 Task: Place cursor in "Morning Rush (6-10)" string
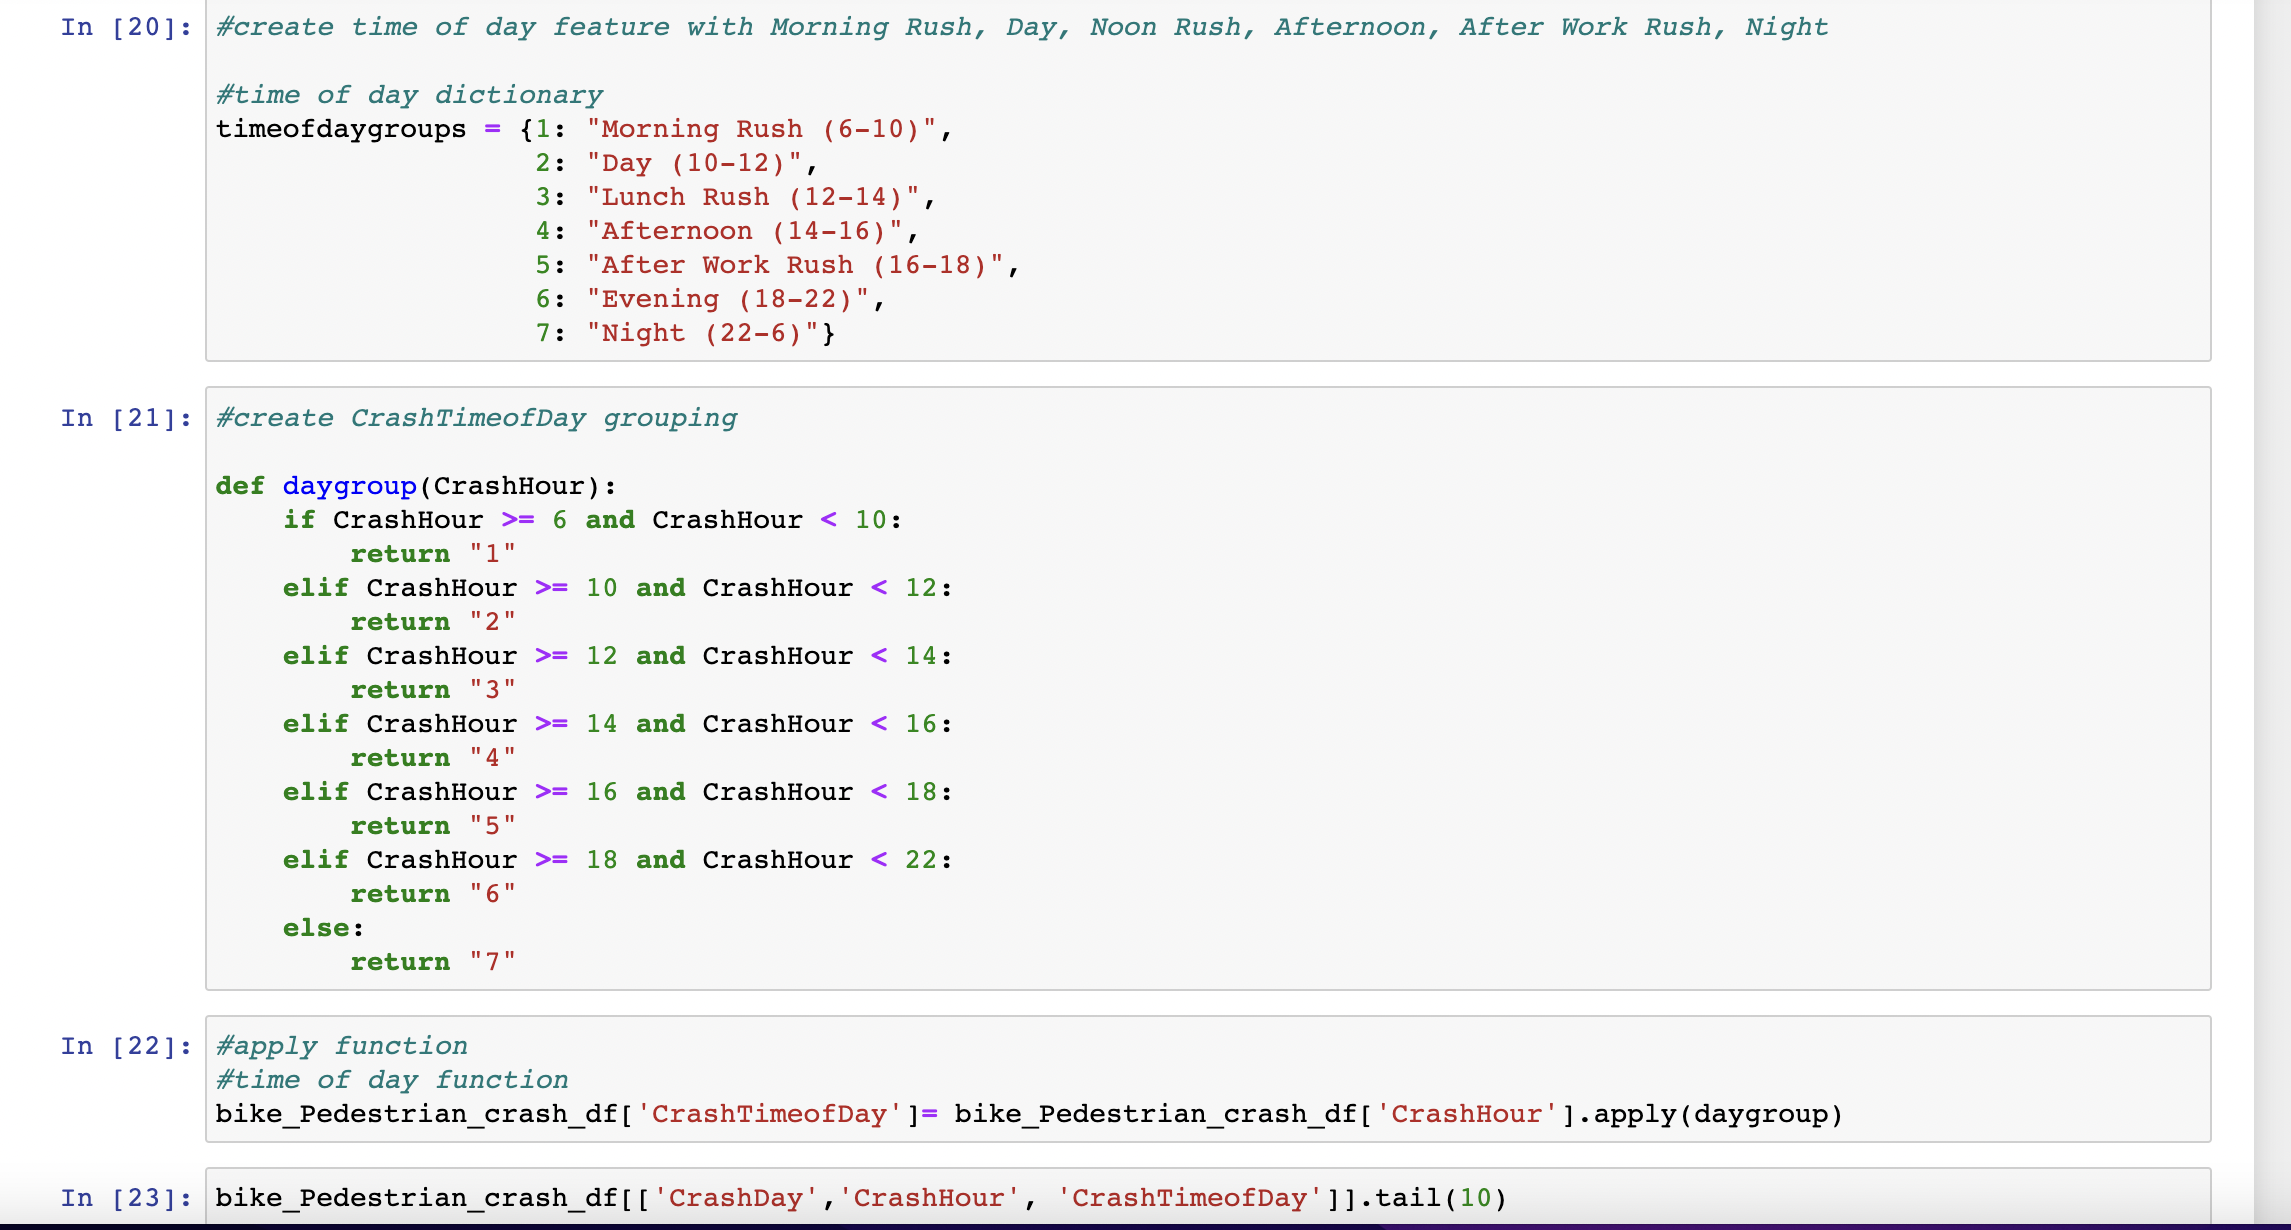click(761, 129)
